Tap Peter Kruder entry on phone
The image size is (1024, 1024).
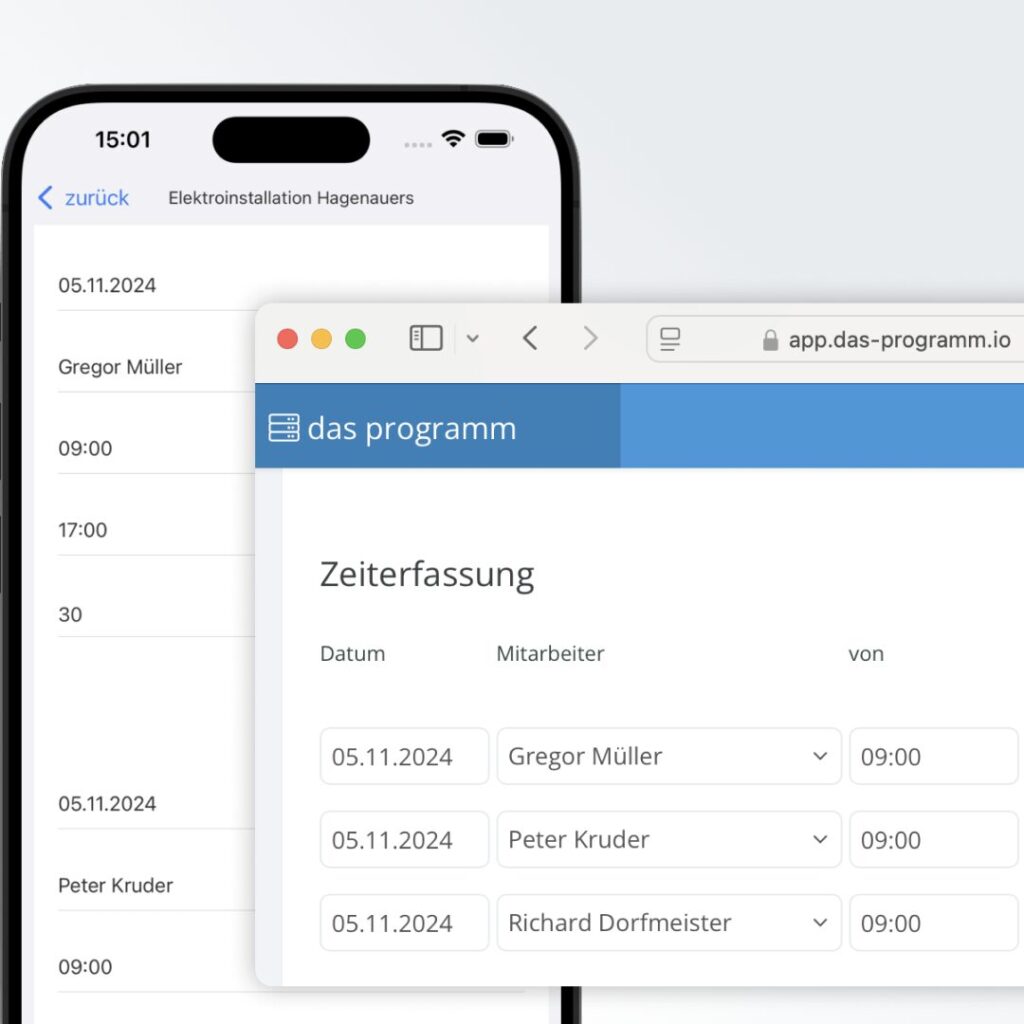coord(116,886)
